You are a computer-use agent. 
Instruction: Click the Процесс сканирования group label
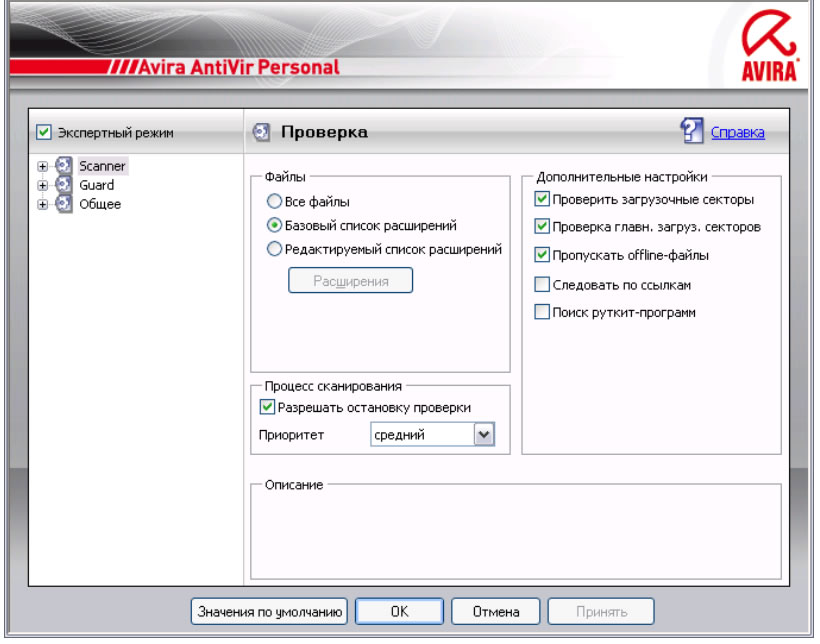pyautogui.click(x=333, y=386)
